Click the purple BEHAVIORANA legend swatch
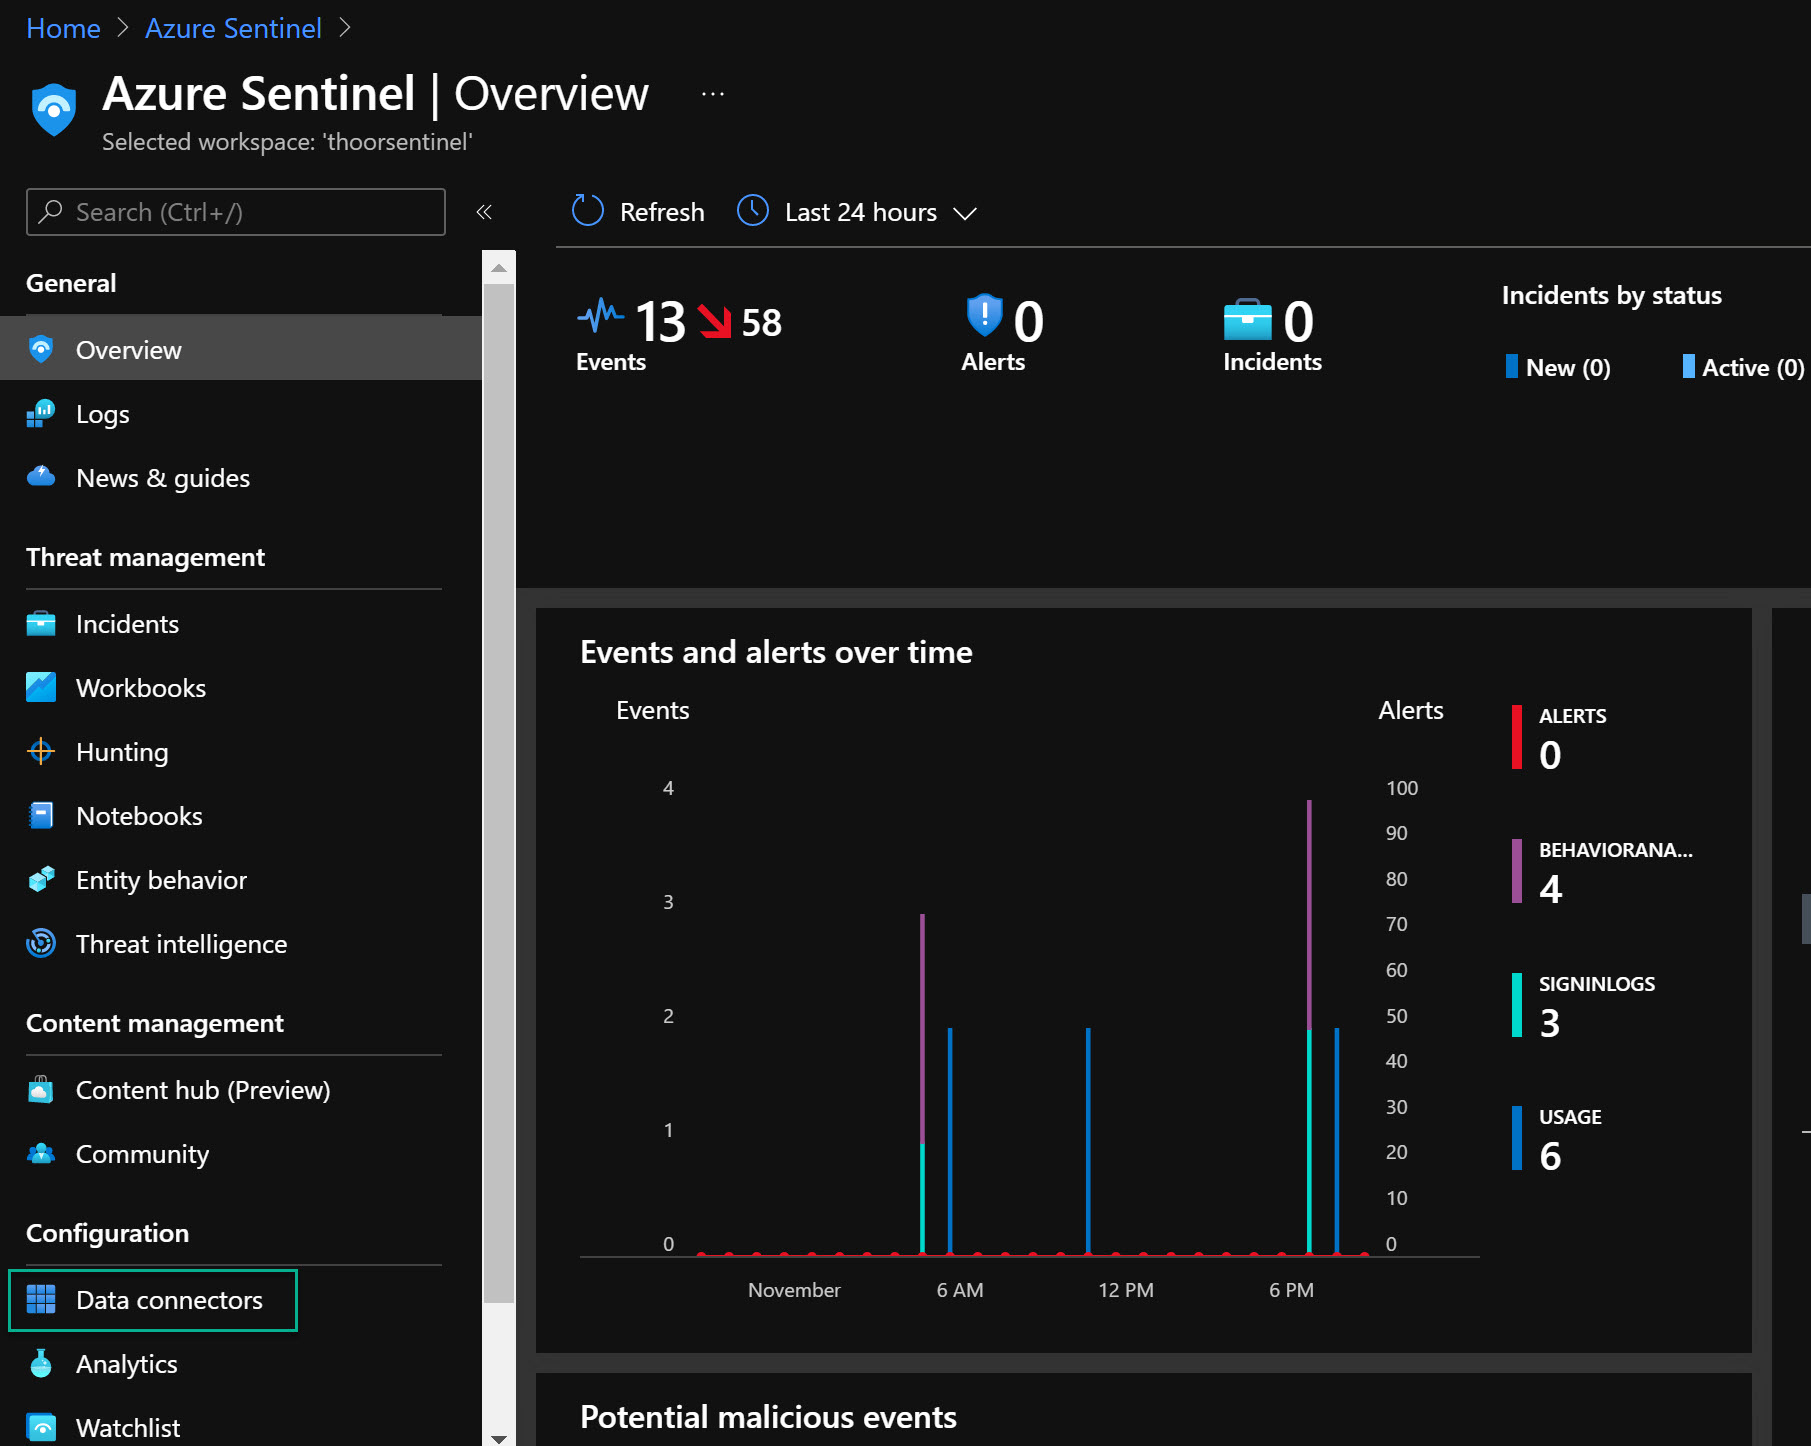The width and height of the screenshot is (1811, 1446). 1517,871
